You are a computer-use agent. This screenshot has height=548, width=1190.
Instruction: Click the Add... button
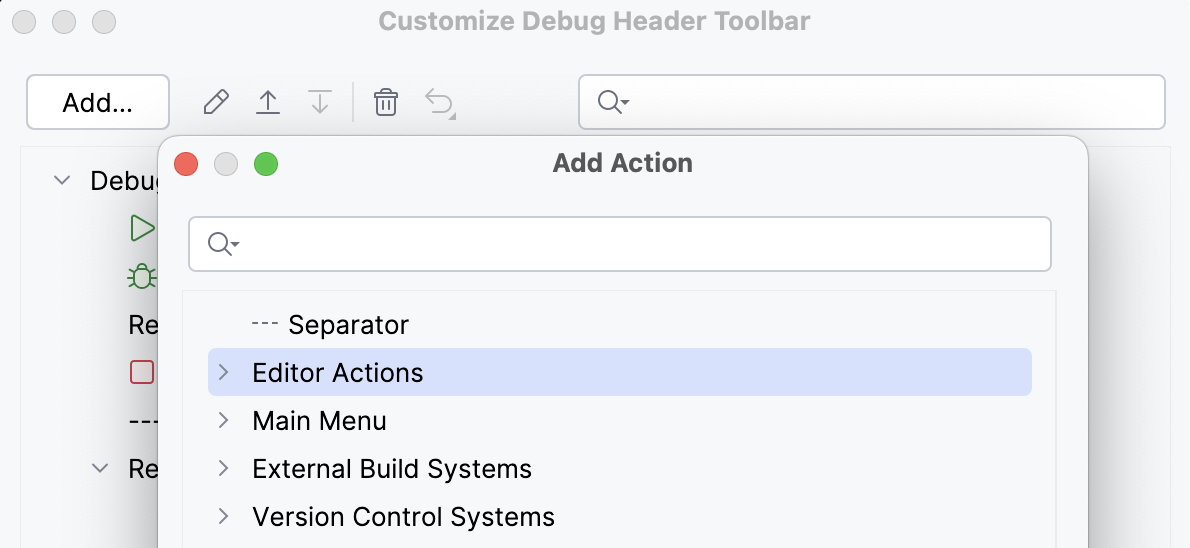tap(97, 102)
